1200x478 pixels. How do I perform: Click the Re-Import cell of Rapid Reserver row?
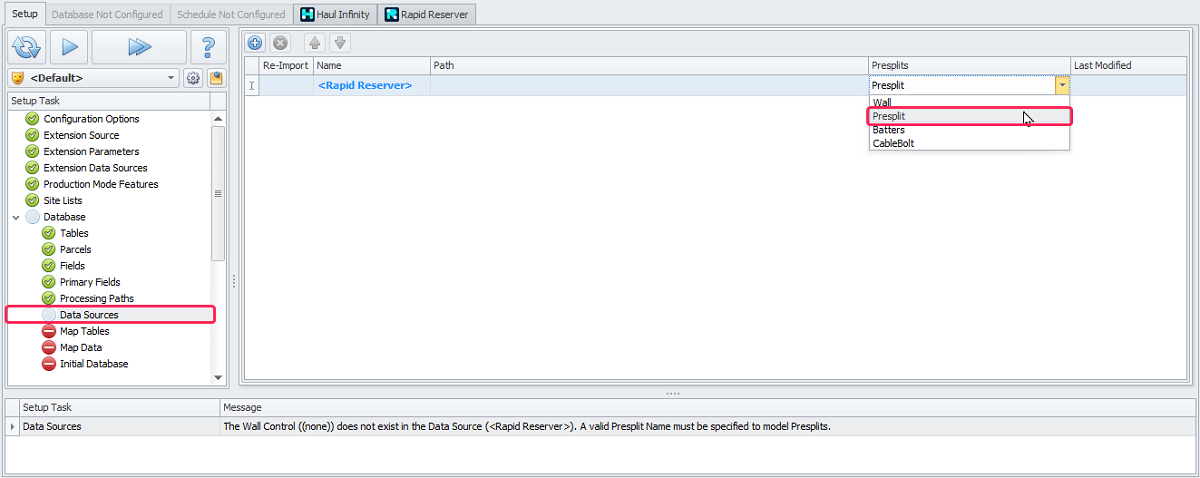[286, 86]
